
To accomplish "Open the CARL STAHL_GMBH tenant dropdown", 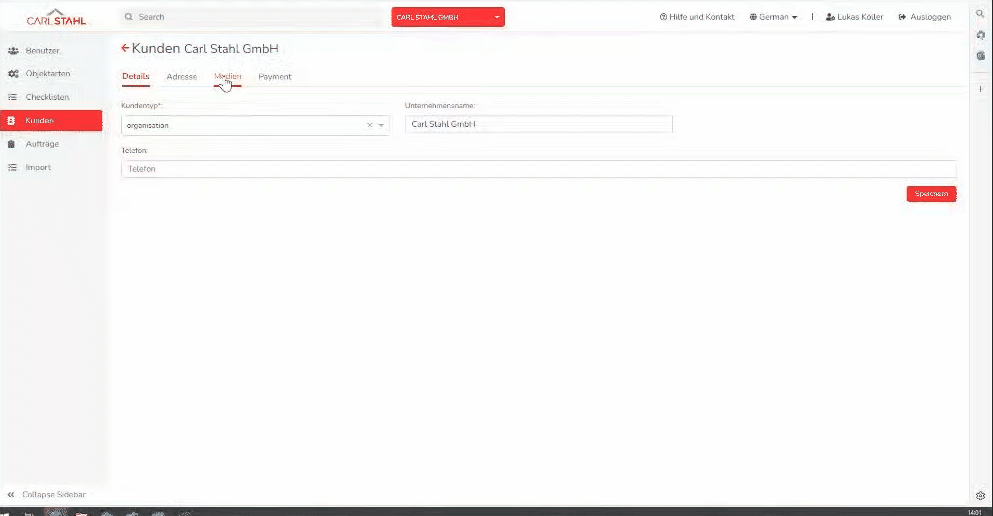I will click(x=448, y=17).
